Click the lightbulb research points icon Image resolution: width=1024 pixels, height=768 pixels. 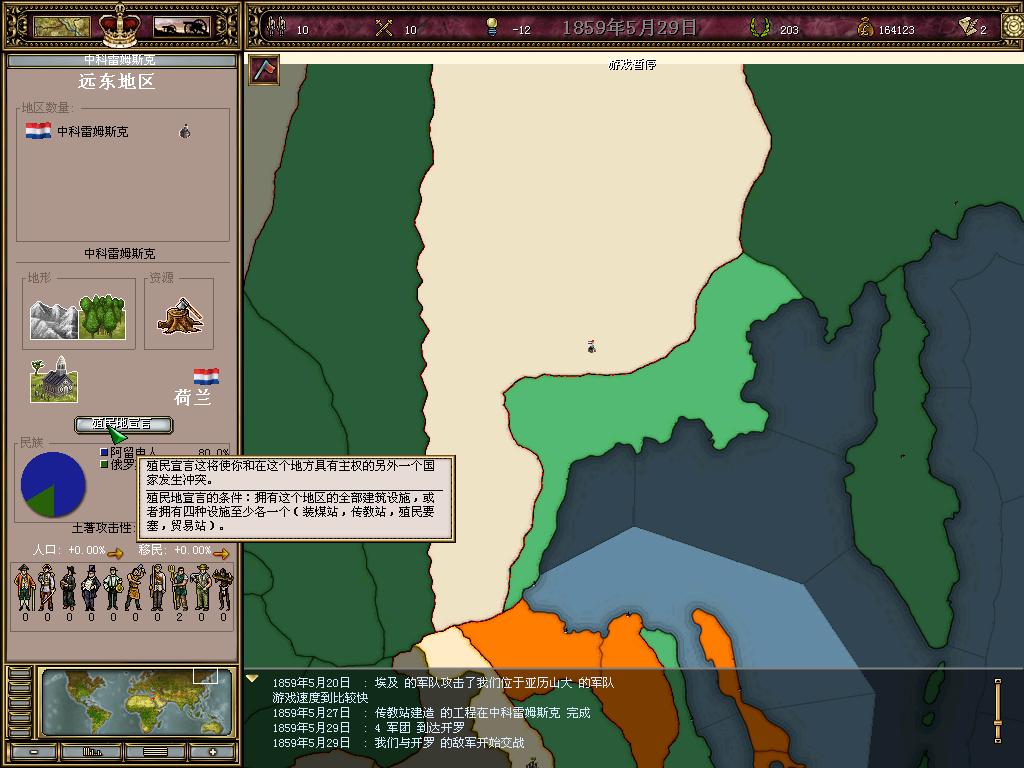click(492, 27)
